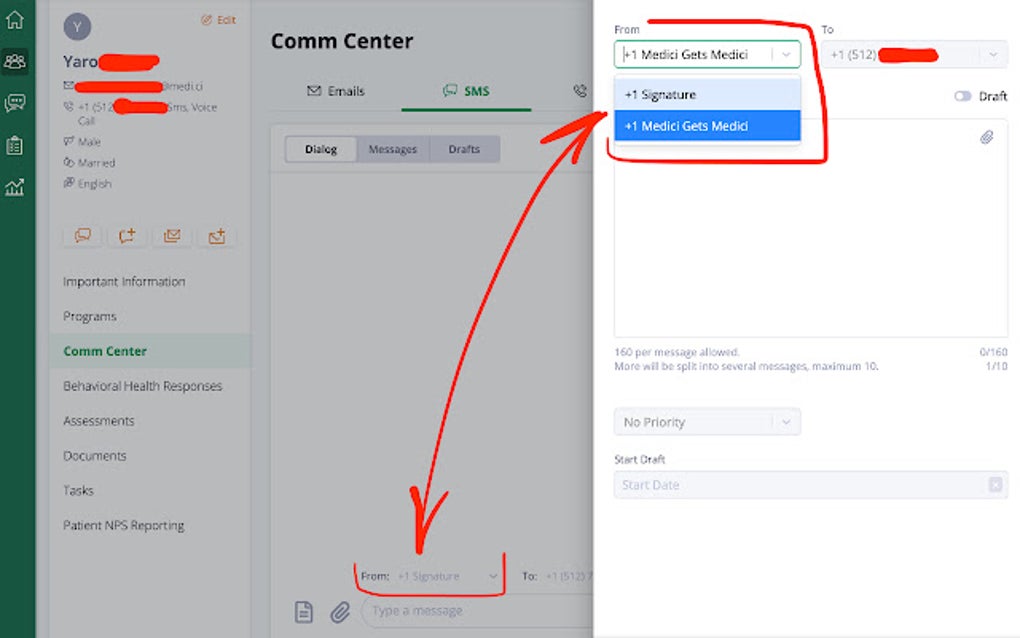Click the new email quick action icon with plus
The width and height of the screenshot is (1020, 638).
pyautogui.click(x=216, y=236)
